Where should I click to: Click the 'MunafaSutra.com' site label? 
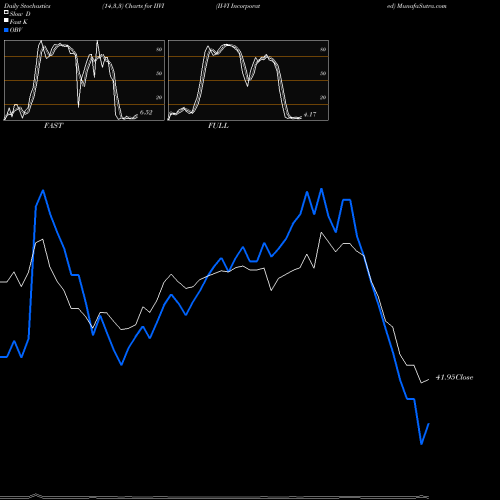[x=422, y=6]
